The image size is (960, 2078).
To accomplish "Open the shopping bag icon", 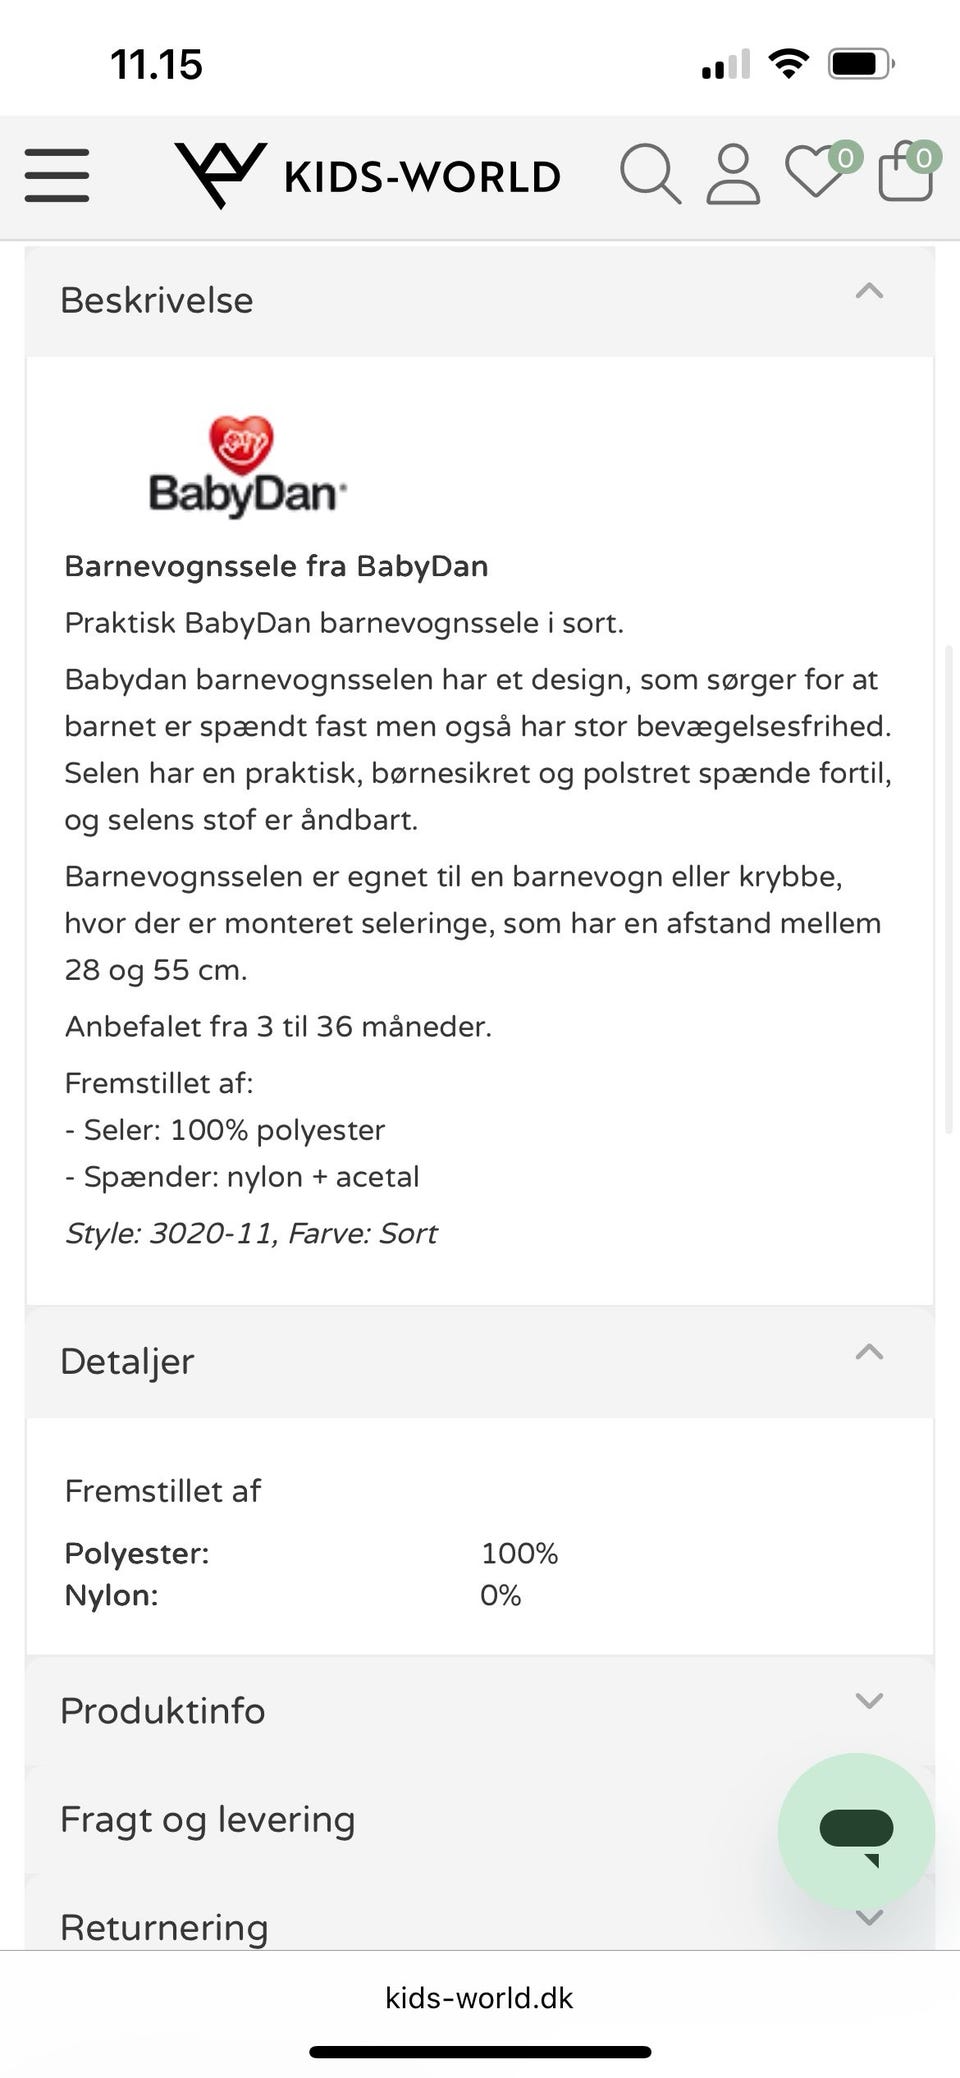I will [903, 178].
